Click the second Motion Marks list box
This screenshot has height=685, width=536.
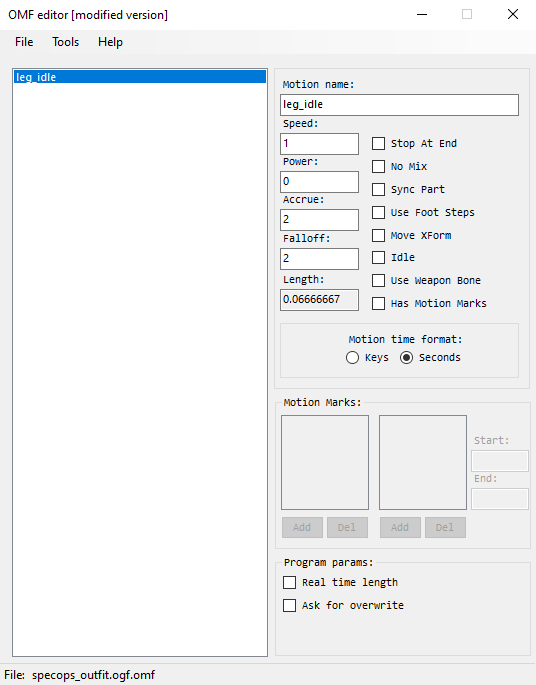point(423,462)
